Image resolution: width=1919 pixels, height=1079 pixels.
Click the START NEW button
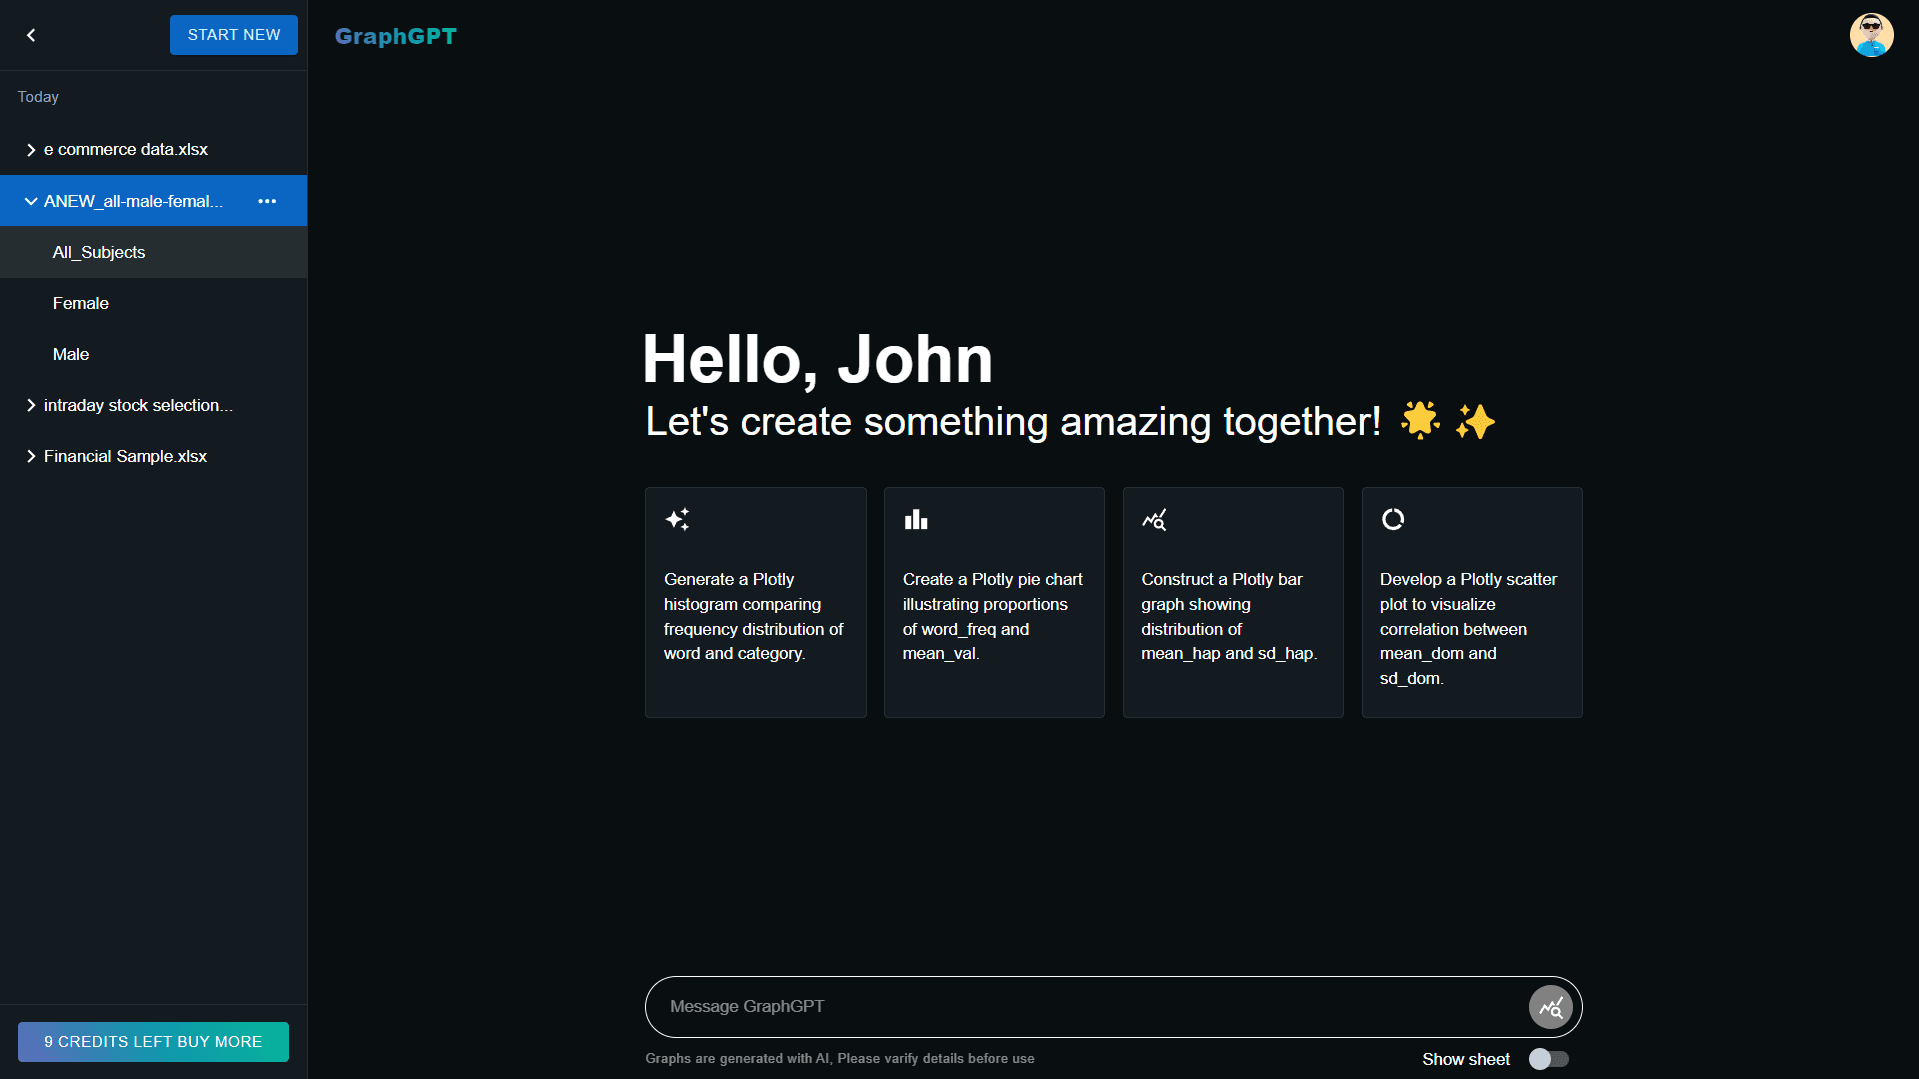234,35
